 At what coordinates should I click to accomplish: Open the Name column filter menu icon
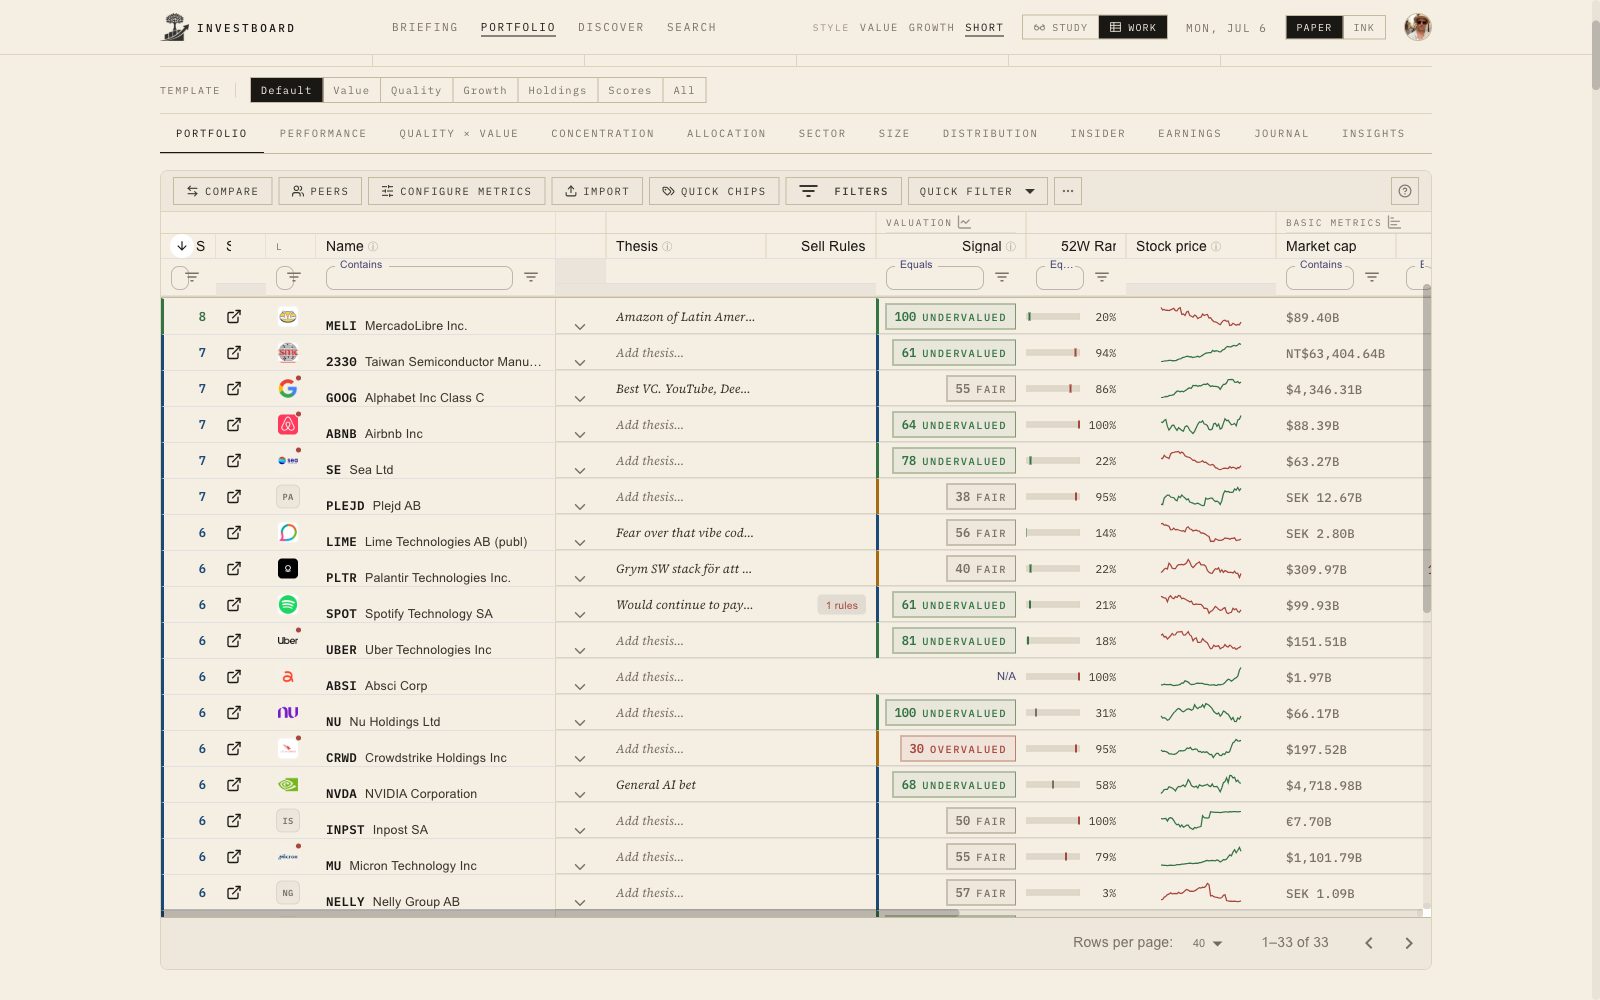coord(531,277)
